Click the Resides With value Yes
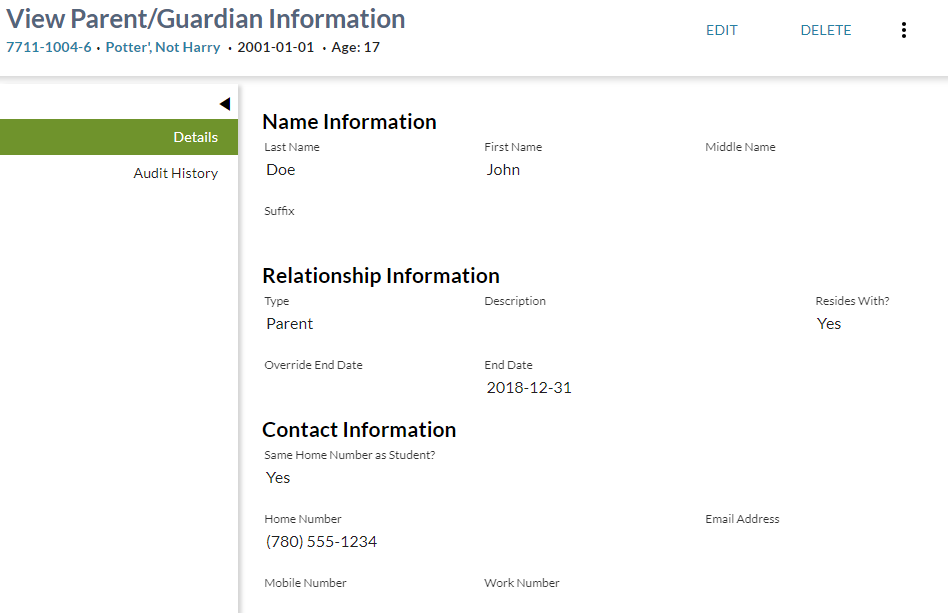Screen dimensions: 948x613 [829, 324]
